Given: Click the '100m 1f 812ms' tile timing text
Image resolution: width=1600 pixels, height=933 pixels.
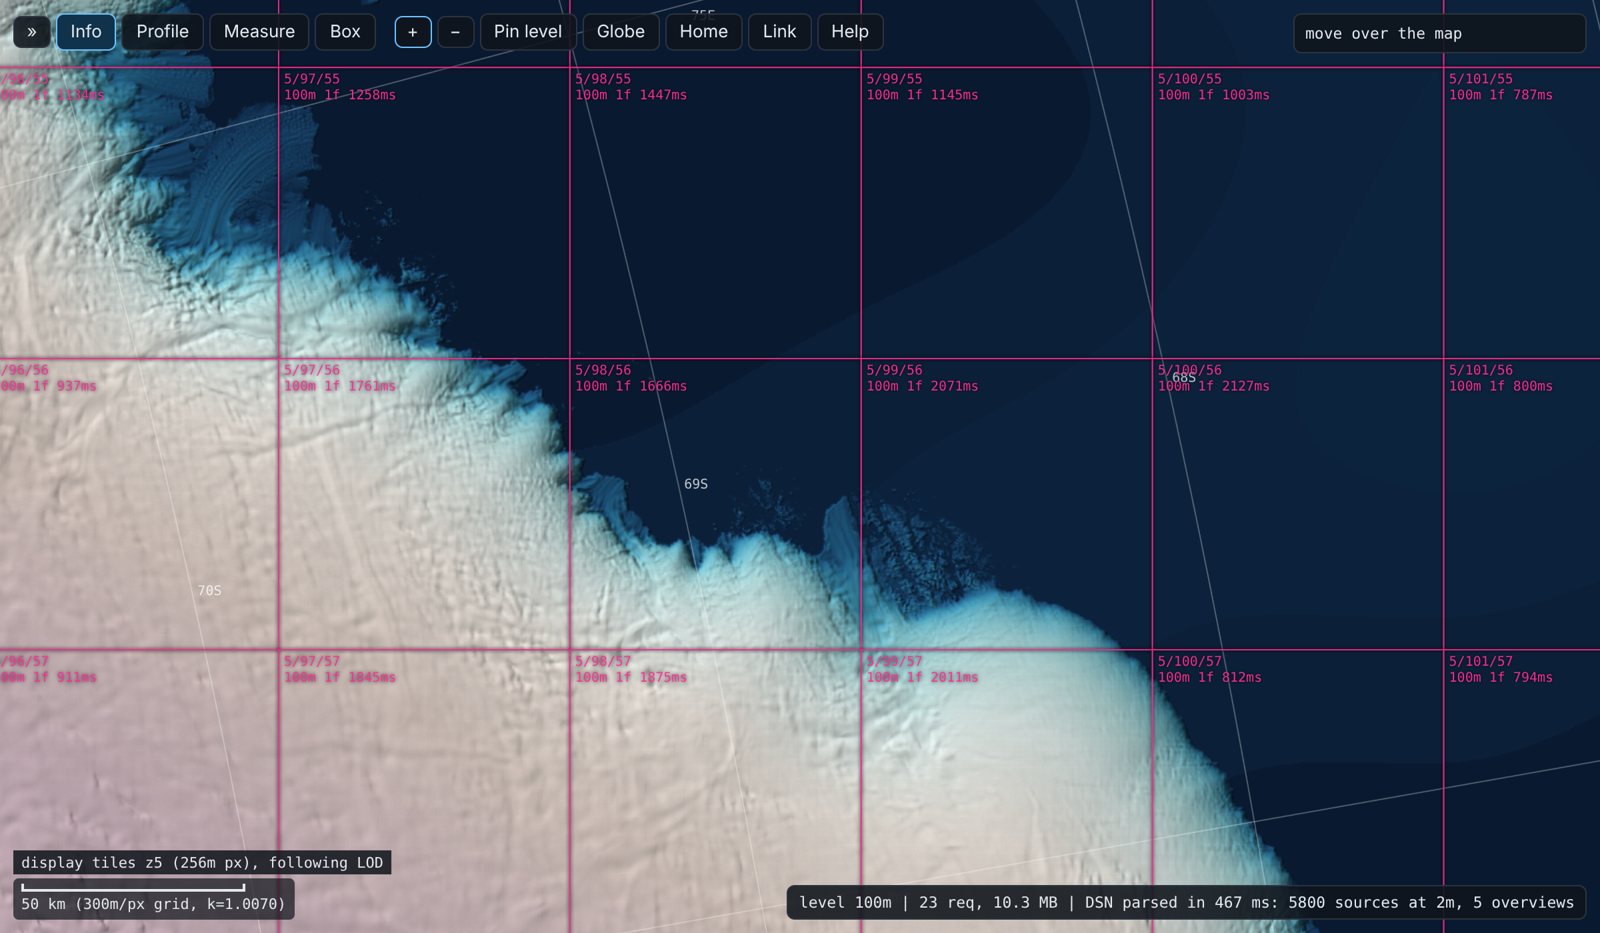Looking at the screenshot, I should pos(1210,677).
